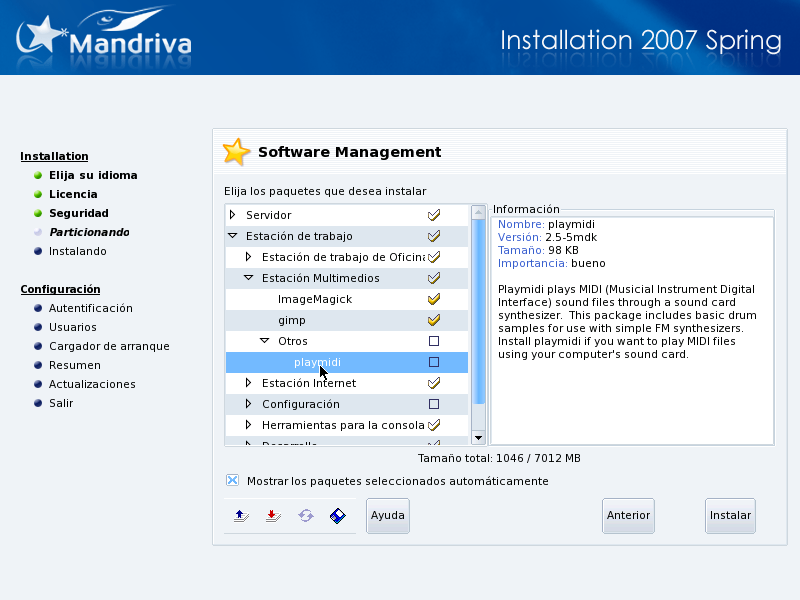Click the refresh arrows icon
This screenshot has height=600, width=800.
tap(305, 516)
